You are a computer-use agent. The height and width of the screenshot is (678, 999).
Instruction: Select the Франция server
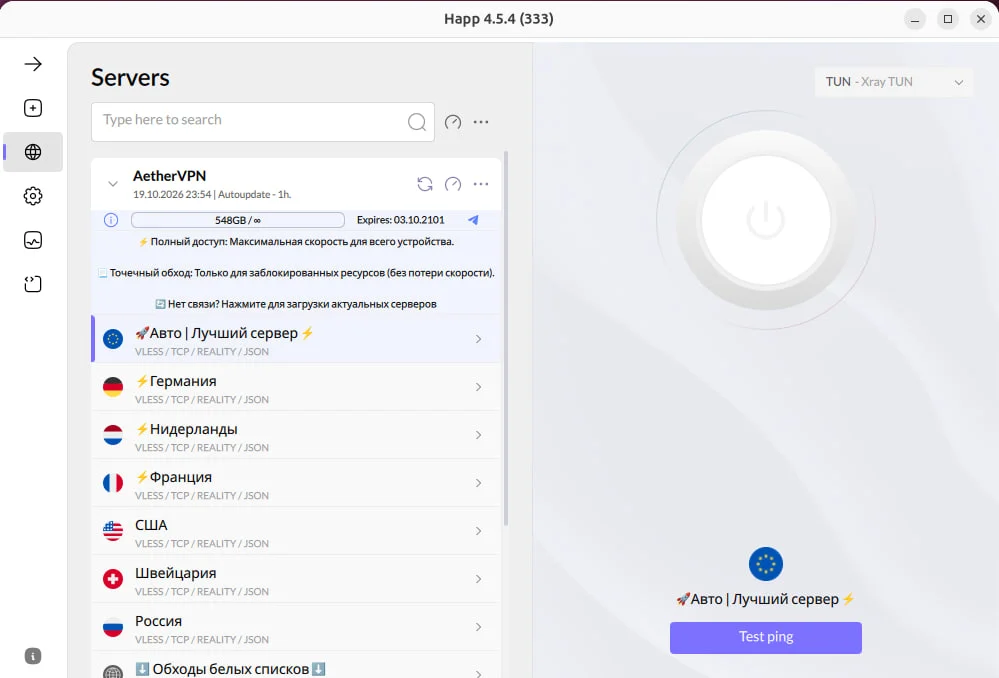pos(296,483)
